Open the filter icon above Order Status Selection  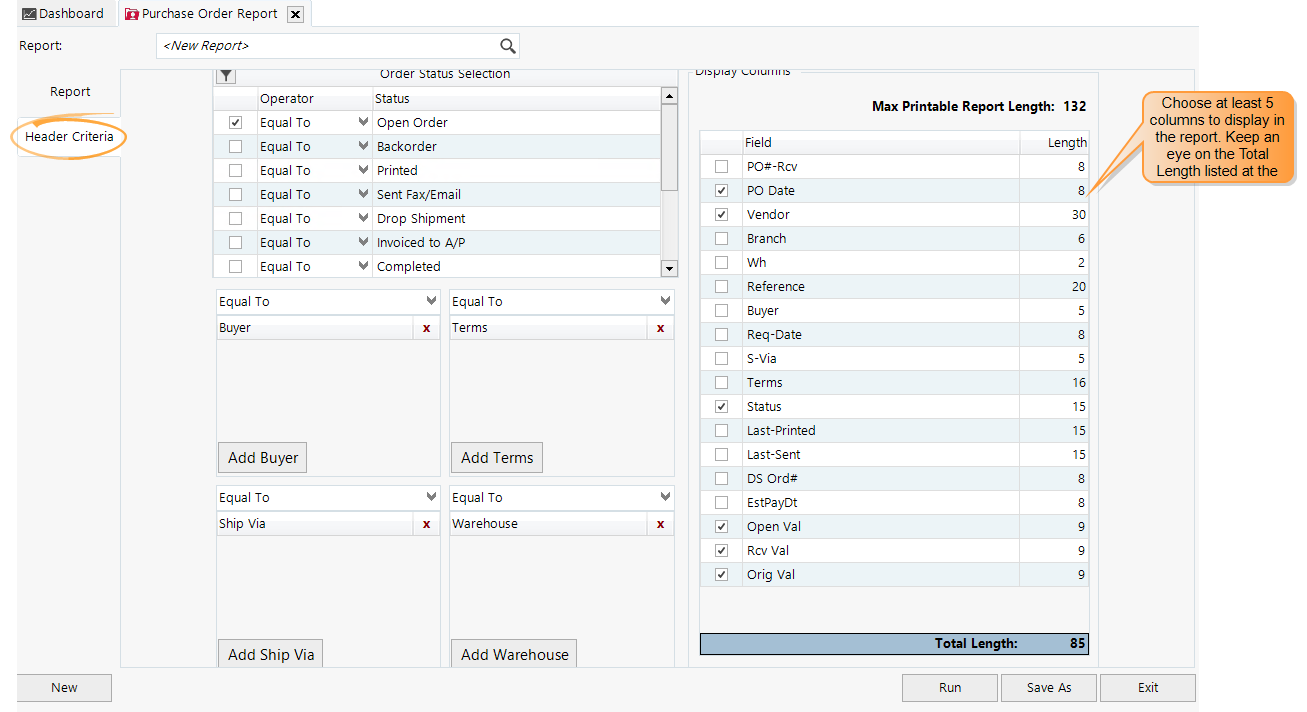click(225, 75)
